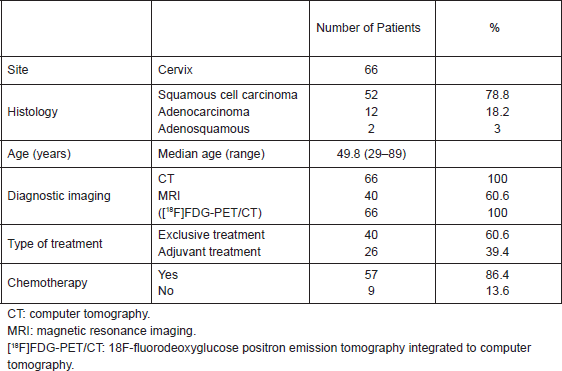Image resolution: width=562 pixels, height=371 pixels.
Task: Click the 'Site' row label
Action: [x=18, y=70]
